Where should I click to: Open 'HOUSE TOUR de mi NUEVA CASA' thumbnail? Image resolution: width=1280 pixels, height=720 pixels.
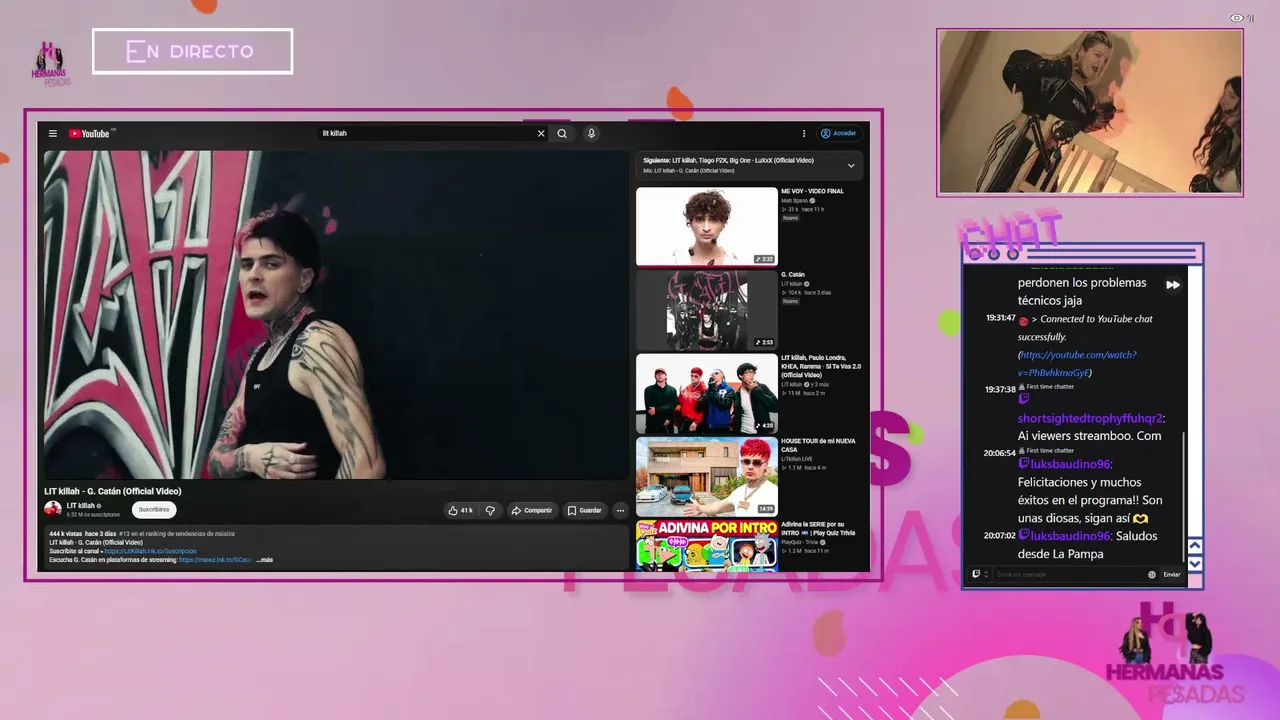707,476
